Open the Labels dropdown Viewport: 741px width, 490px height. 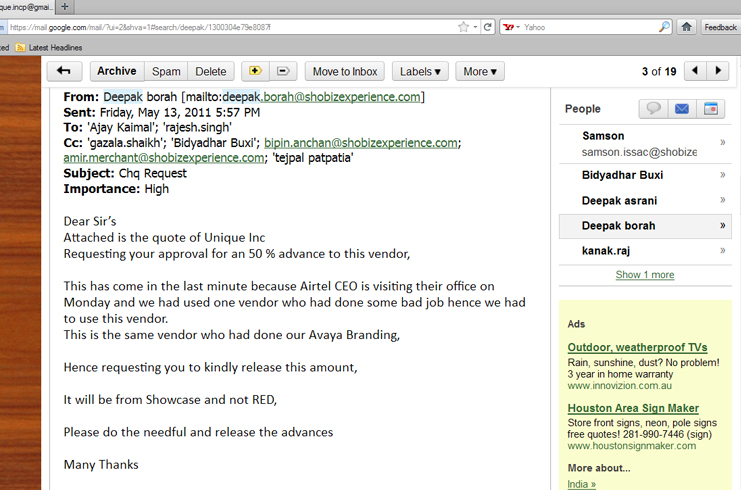pos(420,71)
